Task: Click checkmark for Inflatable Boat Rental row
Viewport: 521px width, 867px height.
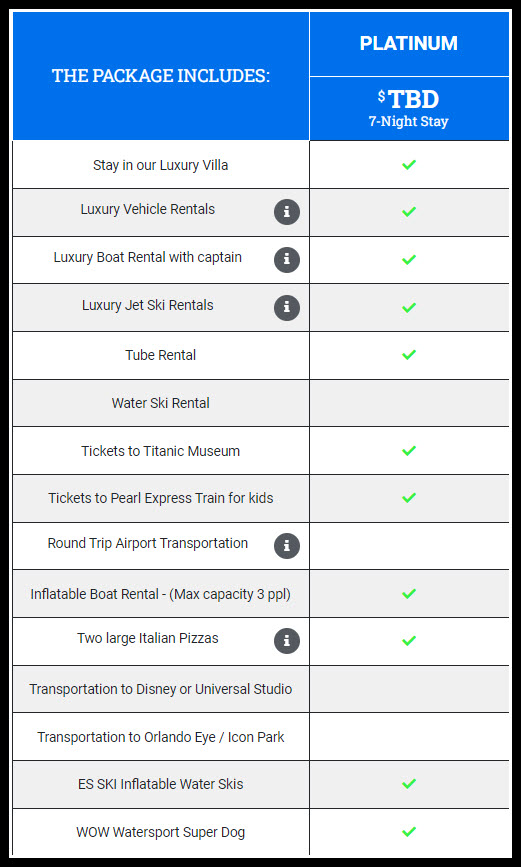Action: (x=409, y=593)
